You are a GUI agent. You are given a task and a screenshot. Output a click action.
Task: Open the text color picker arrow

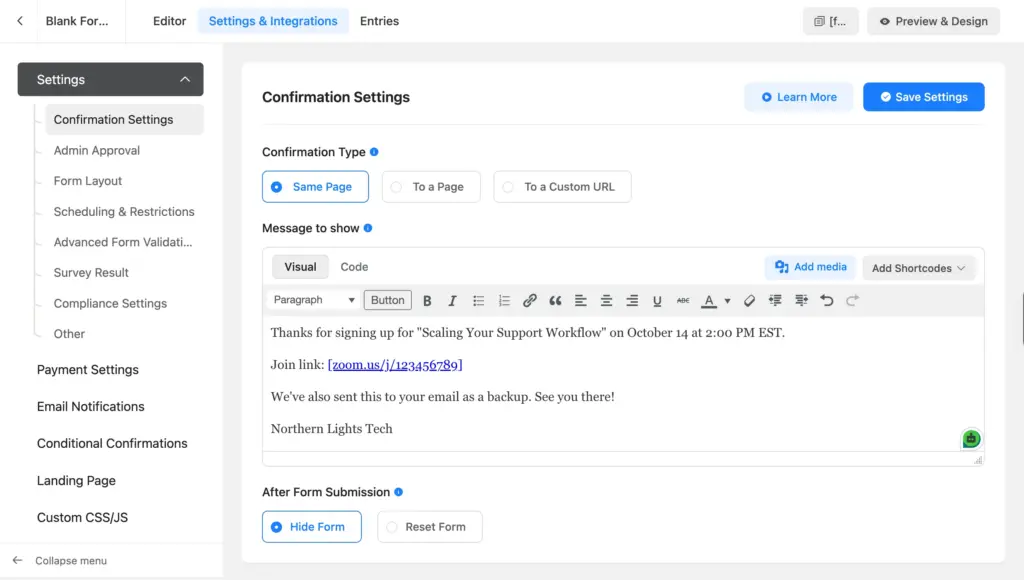[727, 300]
